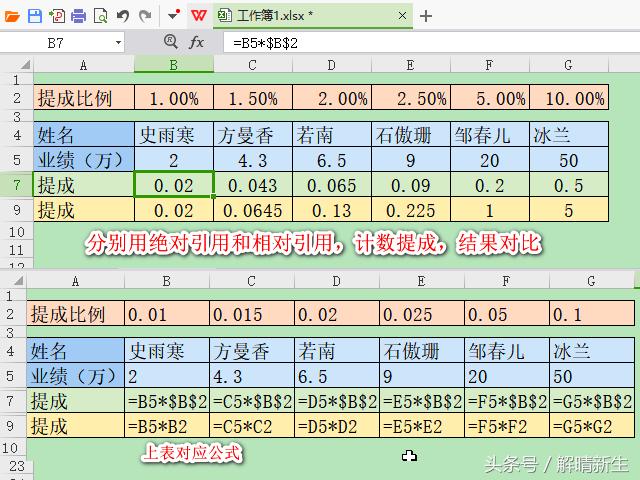
Task: Open insert function with the fx icon
Action: 196,42
